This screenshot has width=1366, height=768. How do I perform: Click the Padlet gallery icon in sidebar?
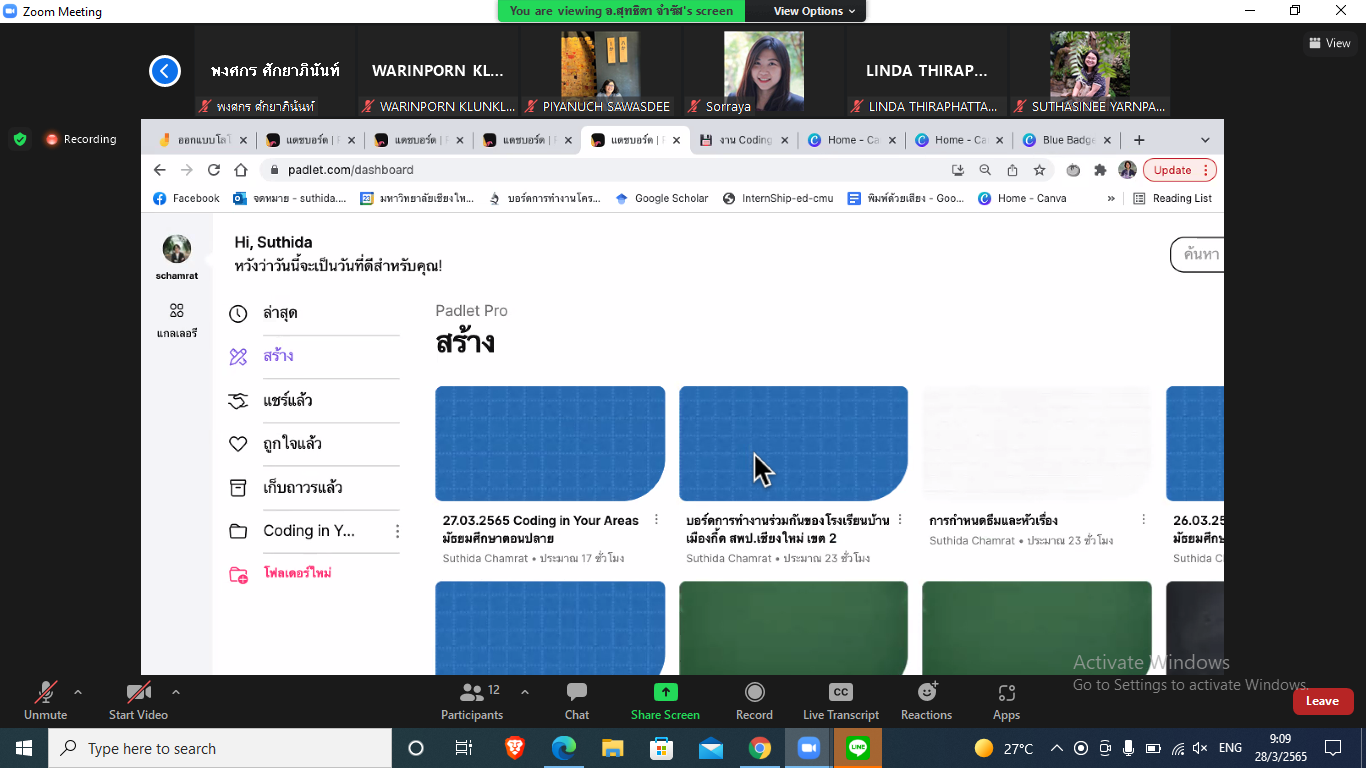coord(177,310)
